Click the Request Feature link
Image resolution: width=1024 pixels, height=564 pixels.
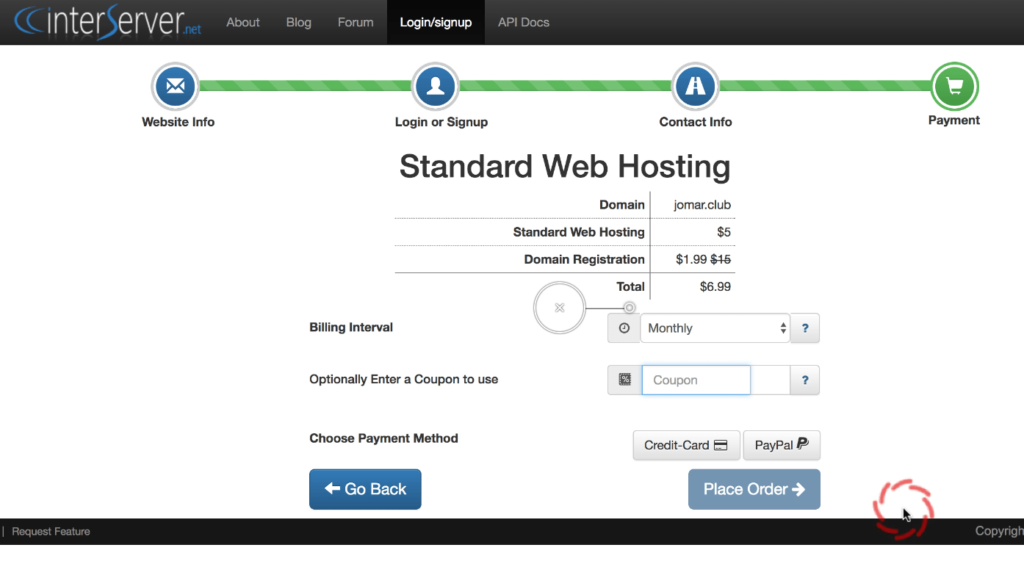tap(51, 531)
